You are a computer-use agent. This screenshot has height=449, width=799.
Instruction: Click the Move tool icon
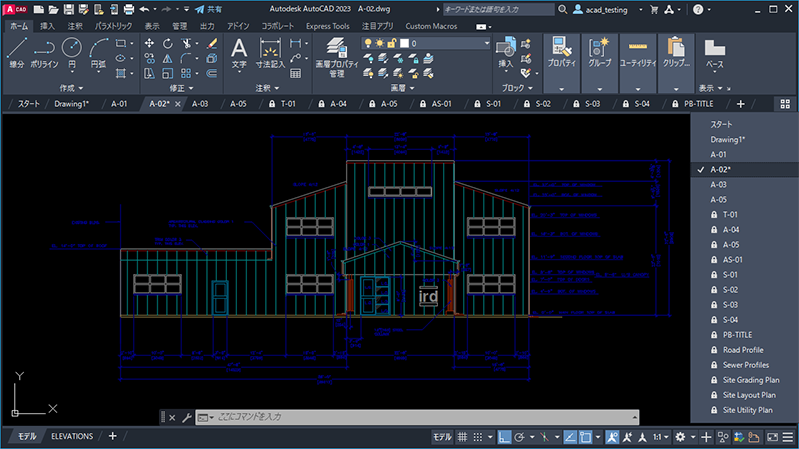(x=149, y=43)
